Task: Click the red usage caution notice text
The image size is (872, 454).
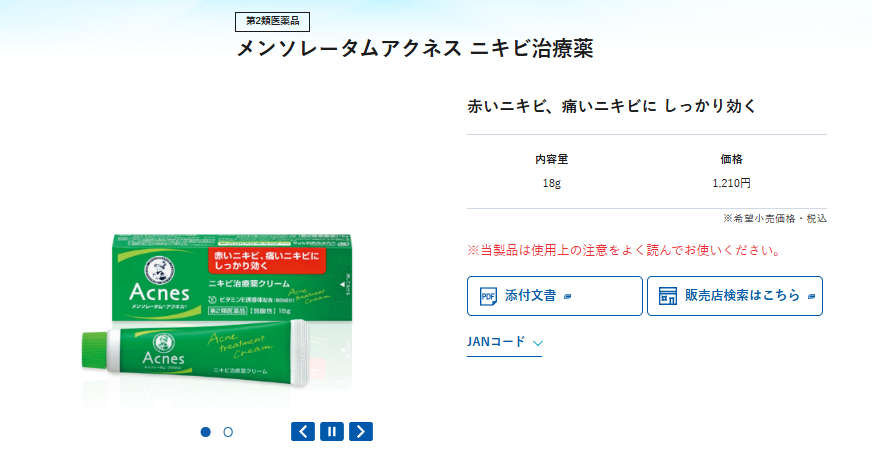Action: pyautogui.click(x=624, y=250)
